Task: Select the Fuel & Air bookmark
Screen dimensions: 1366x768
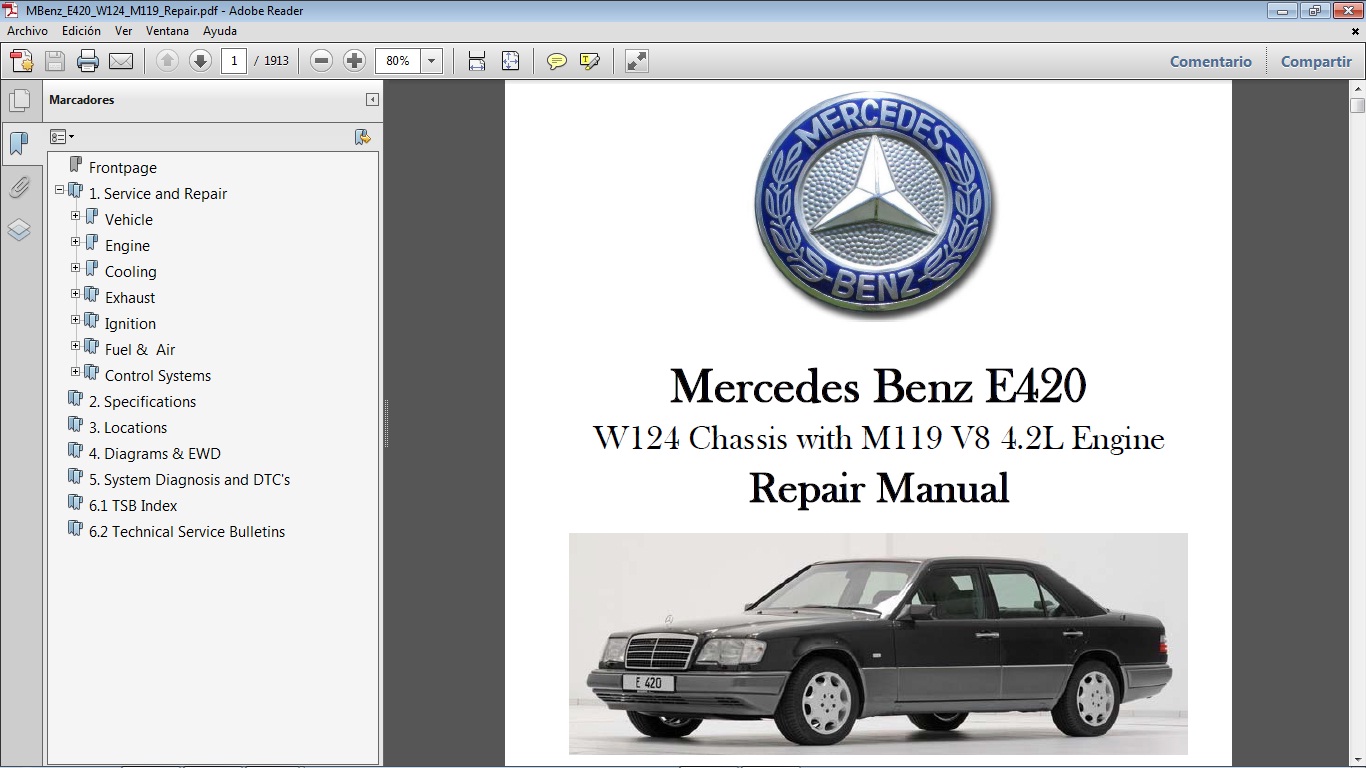Action: pos(140,350)
